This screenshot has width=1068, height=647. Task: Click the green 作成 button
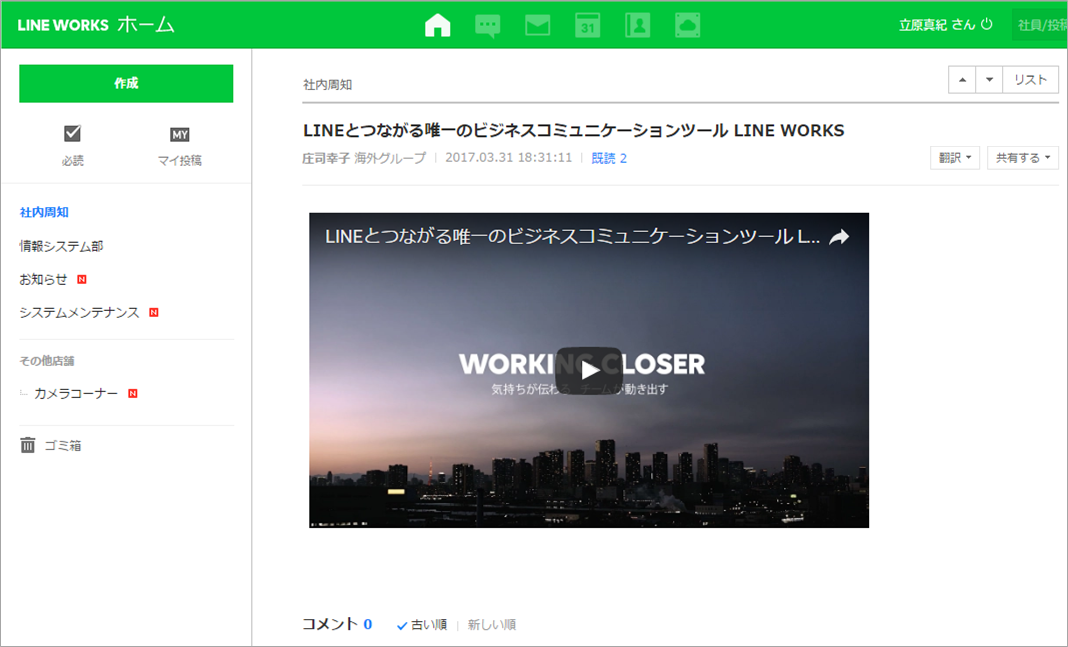[x=126, y=84]
